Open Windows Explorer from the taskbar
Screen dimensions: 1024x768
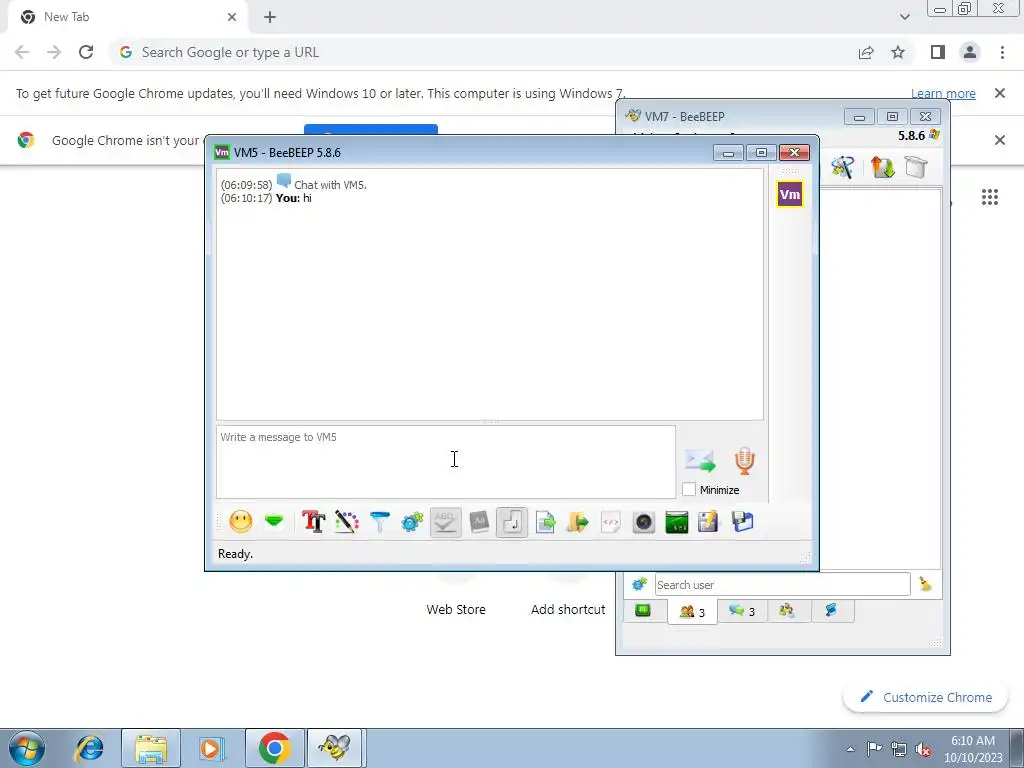click(151, 748)
